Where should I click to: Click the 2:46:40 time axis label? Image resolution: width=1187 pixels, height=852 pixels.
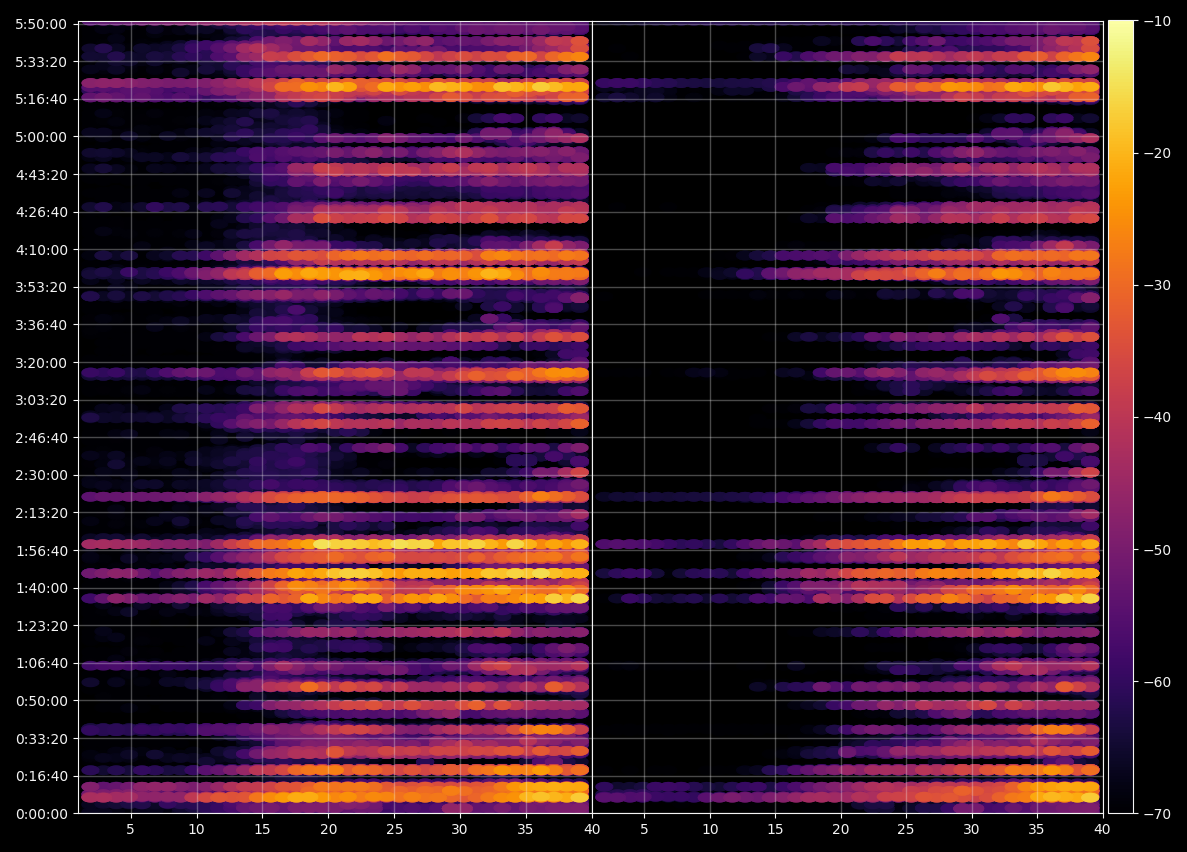pyautogui.click(x=42, y=438)
